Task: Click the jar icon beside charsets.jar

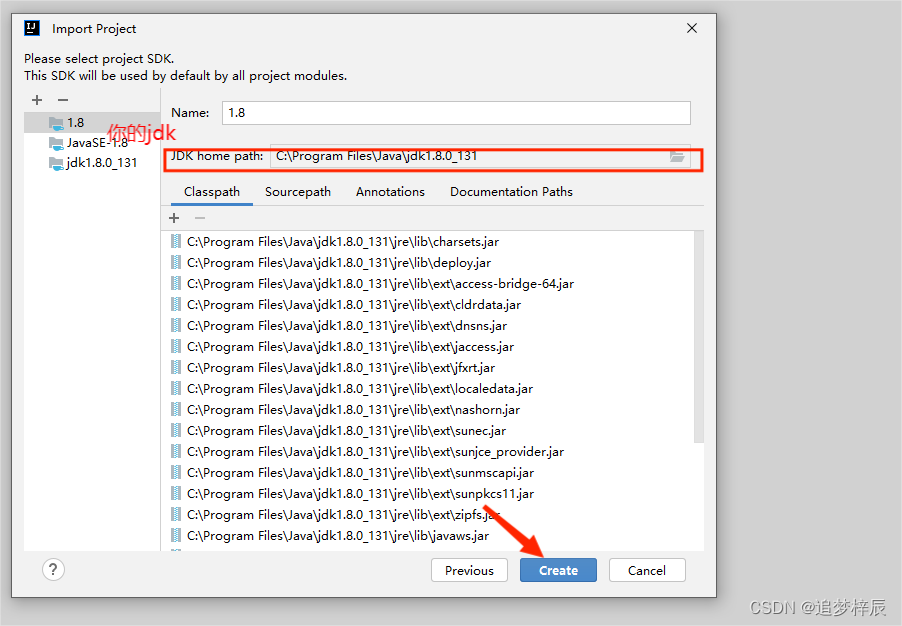Action: click(176, 241)
